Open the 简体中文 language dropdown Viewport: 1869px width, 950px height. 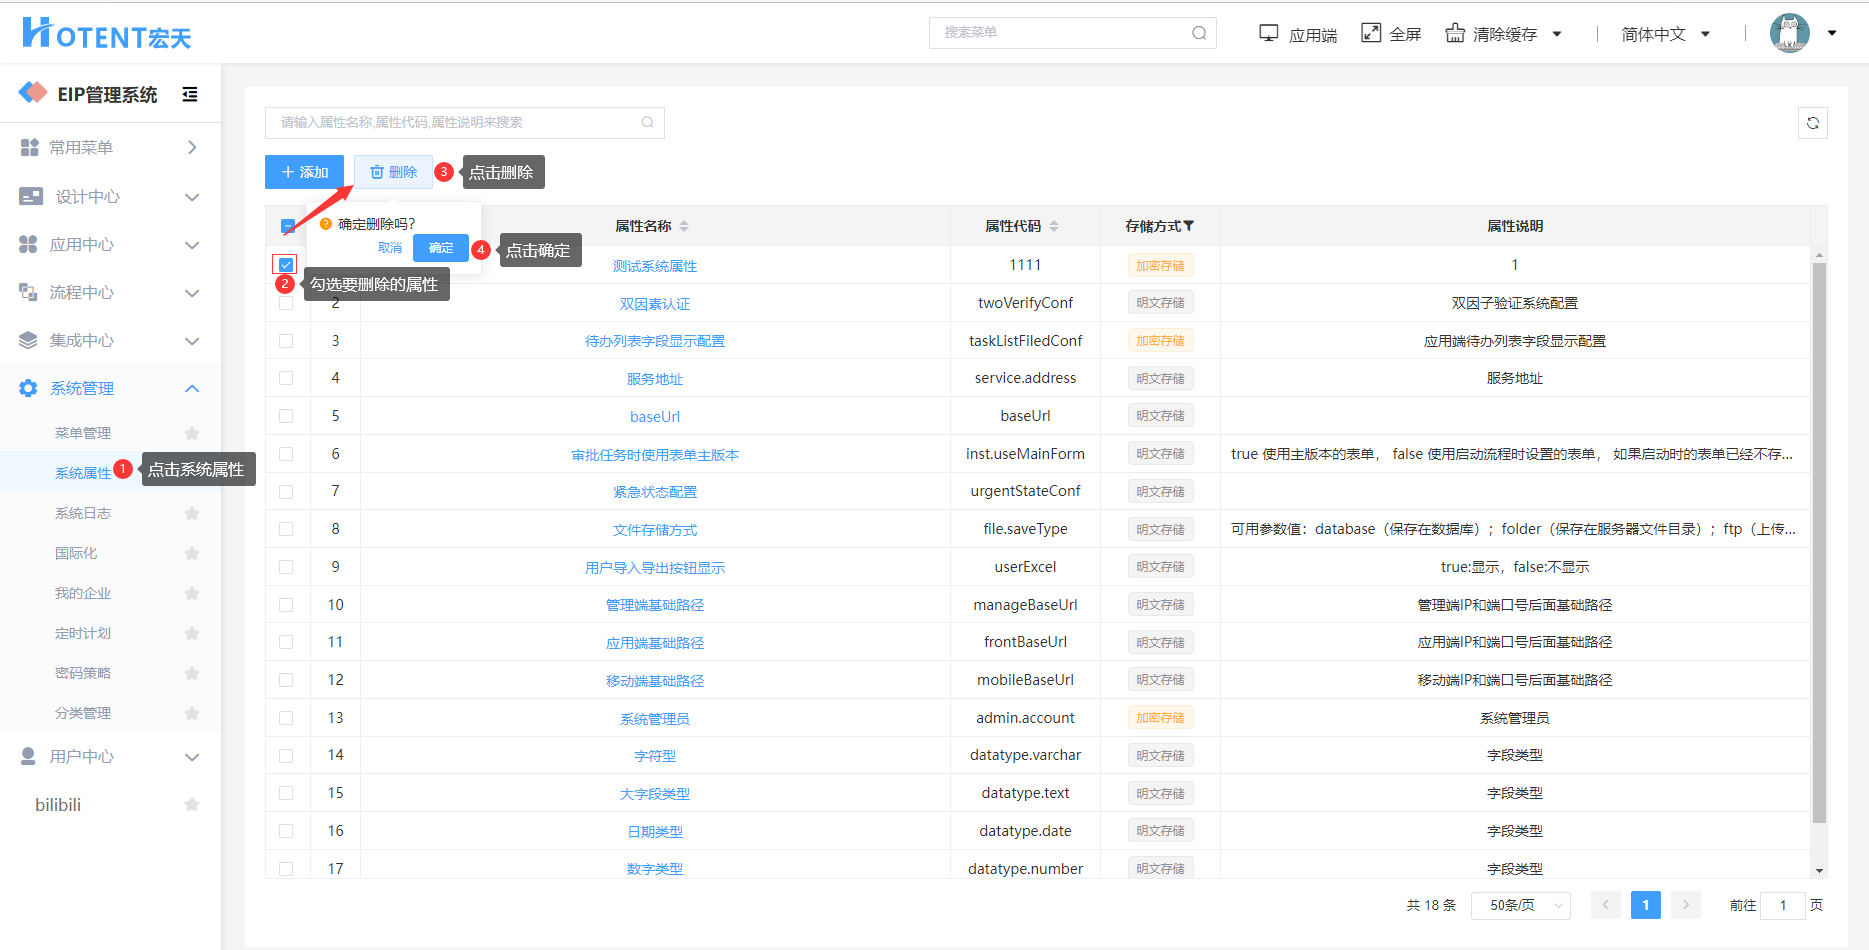[1665, 34]
